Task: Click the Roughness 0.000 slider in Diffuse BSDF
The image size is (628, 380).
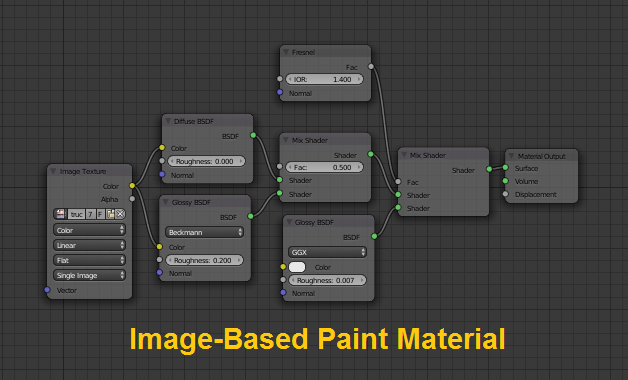Action: (x=207, y=161)
